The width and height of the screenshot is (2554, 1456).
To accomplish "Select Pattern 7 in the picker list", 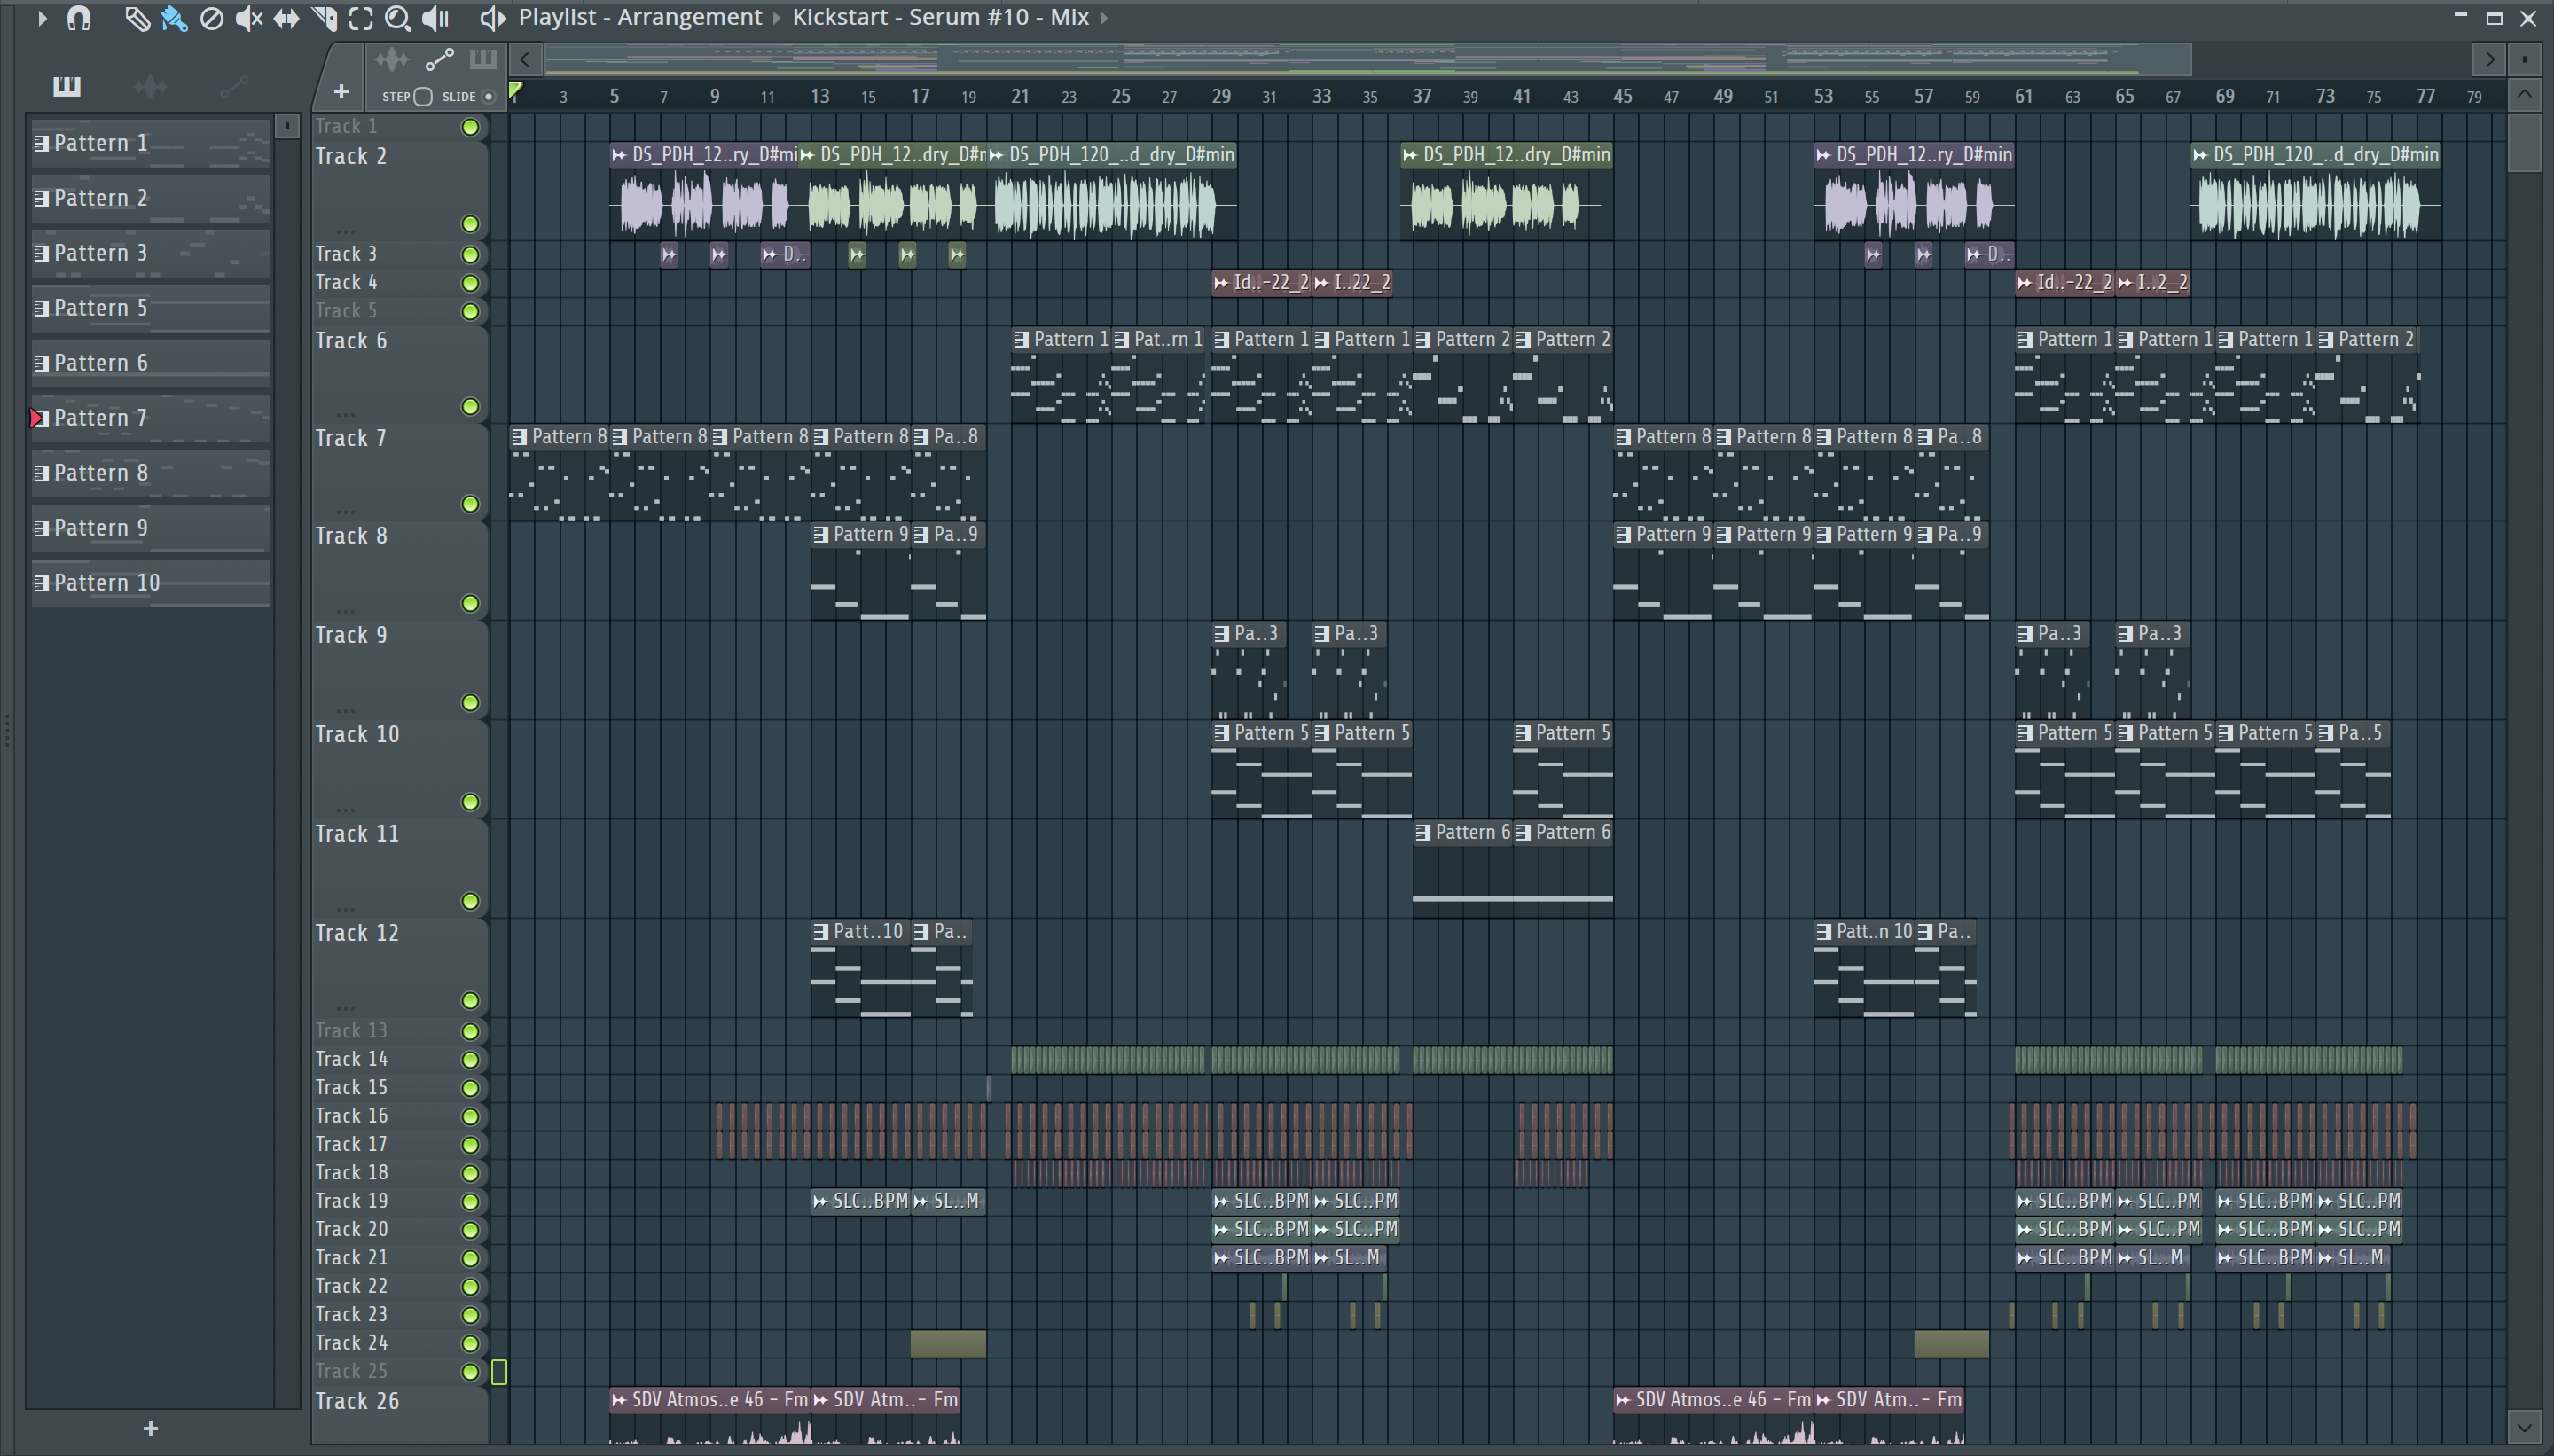I will (150, 418).
